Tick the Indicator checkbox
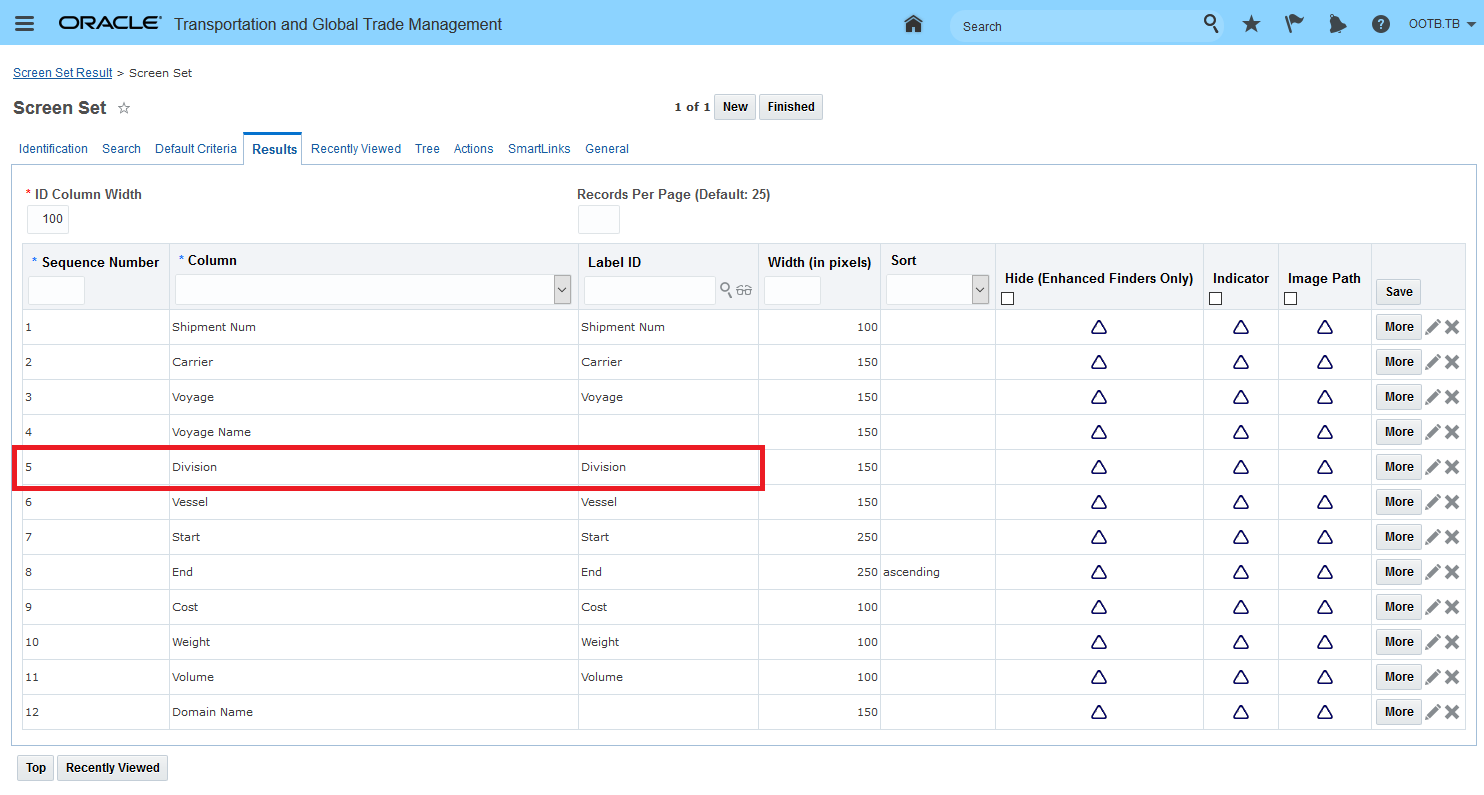 click(1215, 298)
